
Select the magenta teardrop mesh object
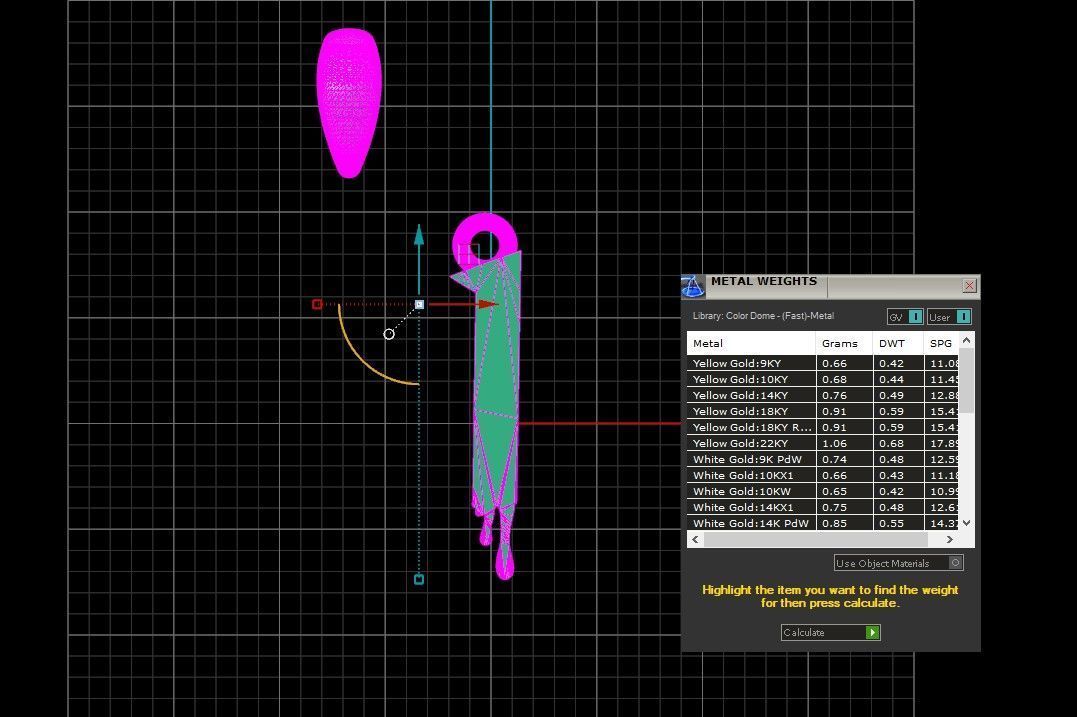tap(349, 103)
